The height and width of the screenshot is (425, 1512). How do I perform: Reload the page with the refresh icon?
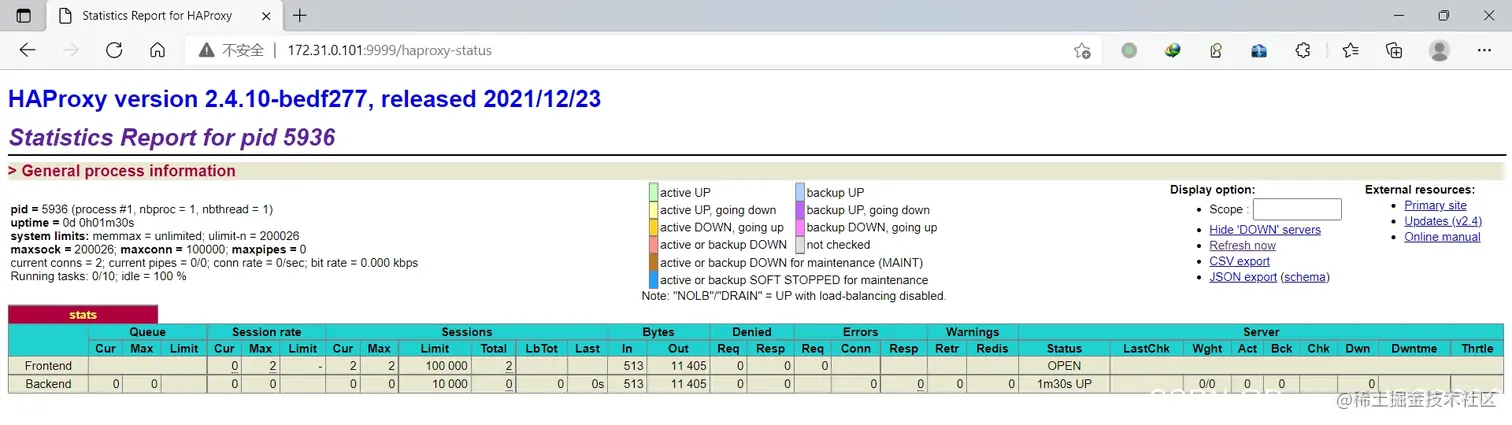click(114, 50)
